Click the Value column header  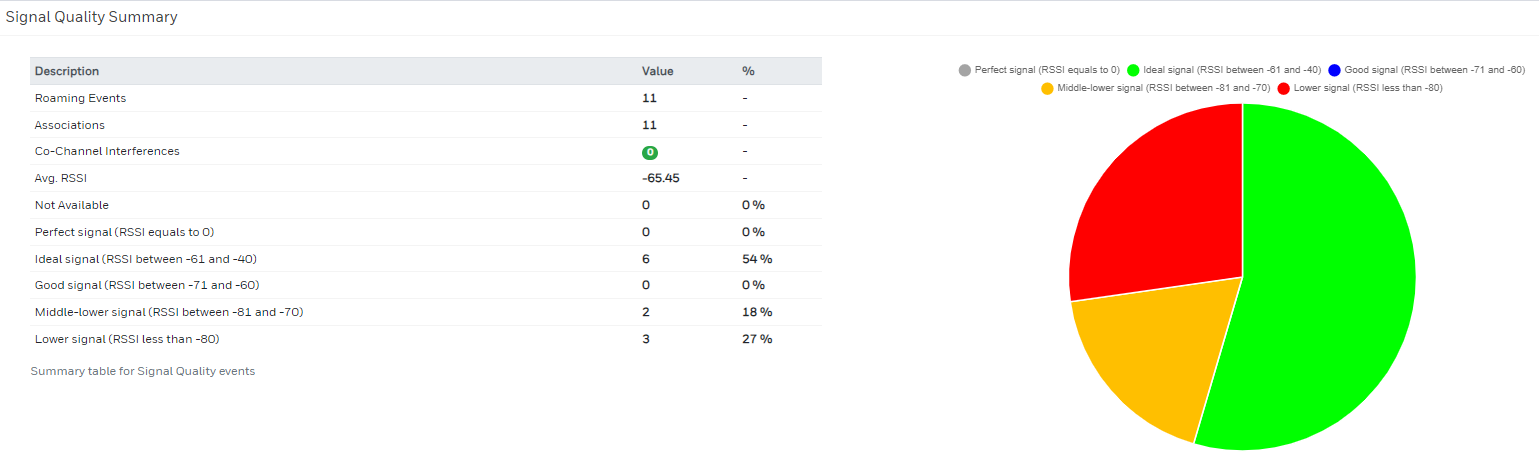[x=657, y=71]
